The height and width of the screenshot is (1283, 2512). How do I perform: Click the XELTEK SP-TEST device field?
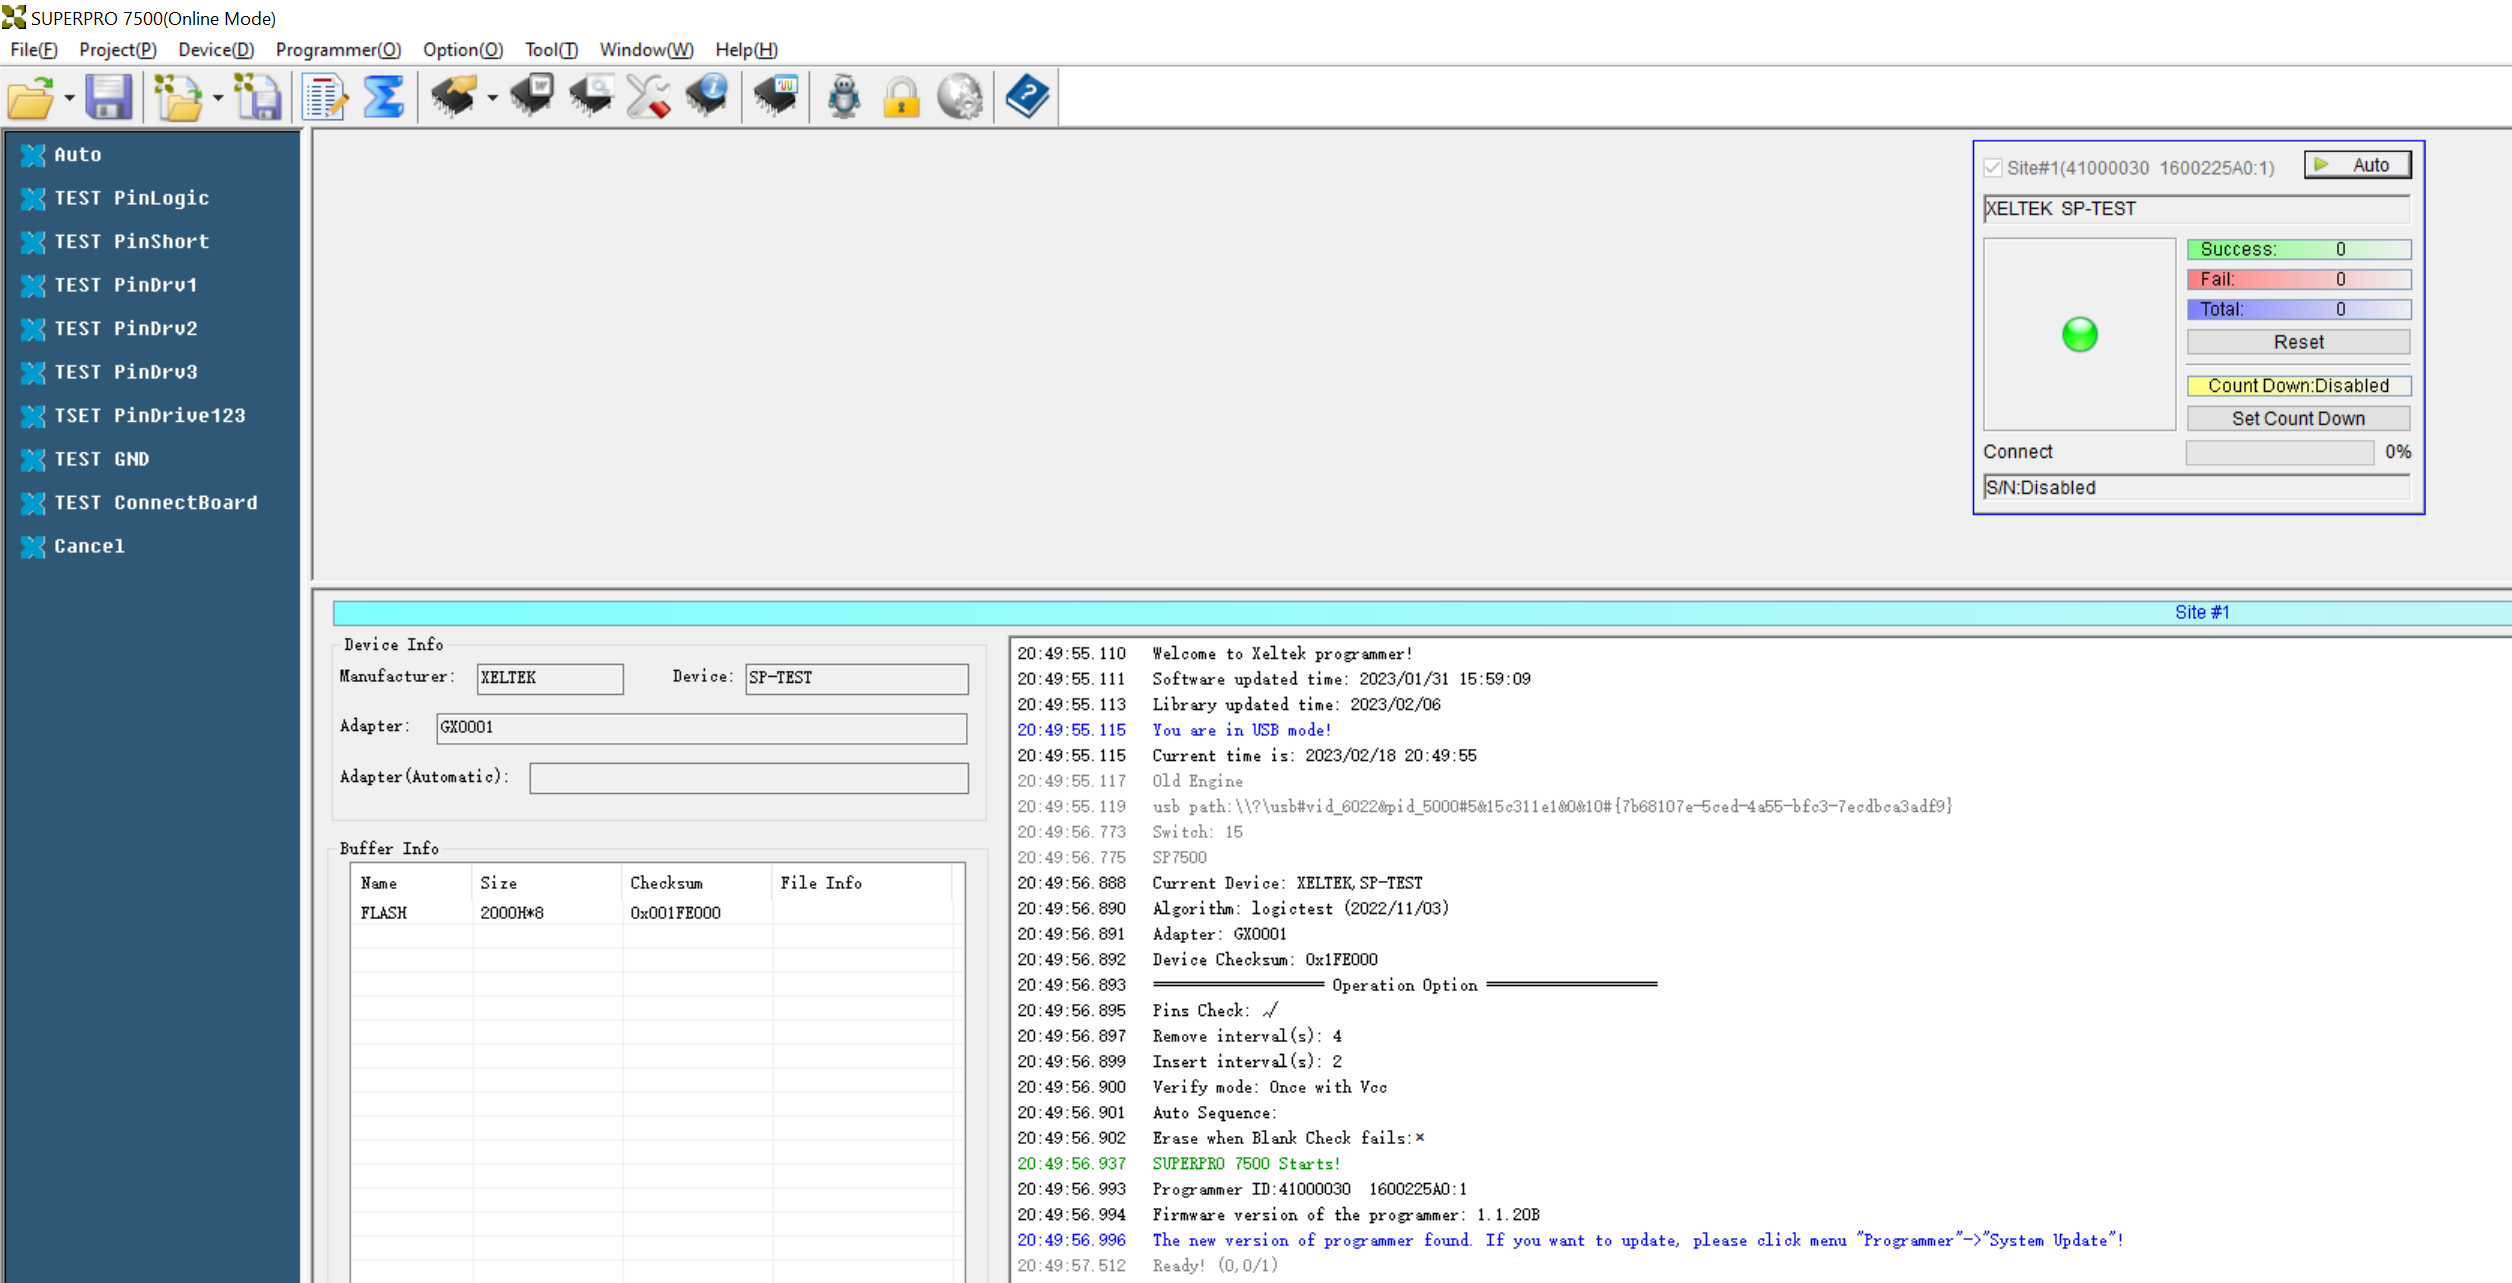2197,209
